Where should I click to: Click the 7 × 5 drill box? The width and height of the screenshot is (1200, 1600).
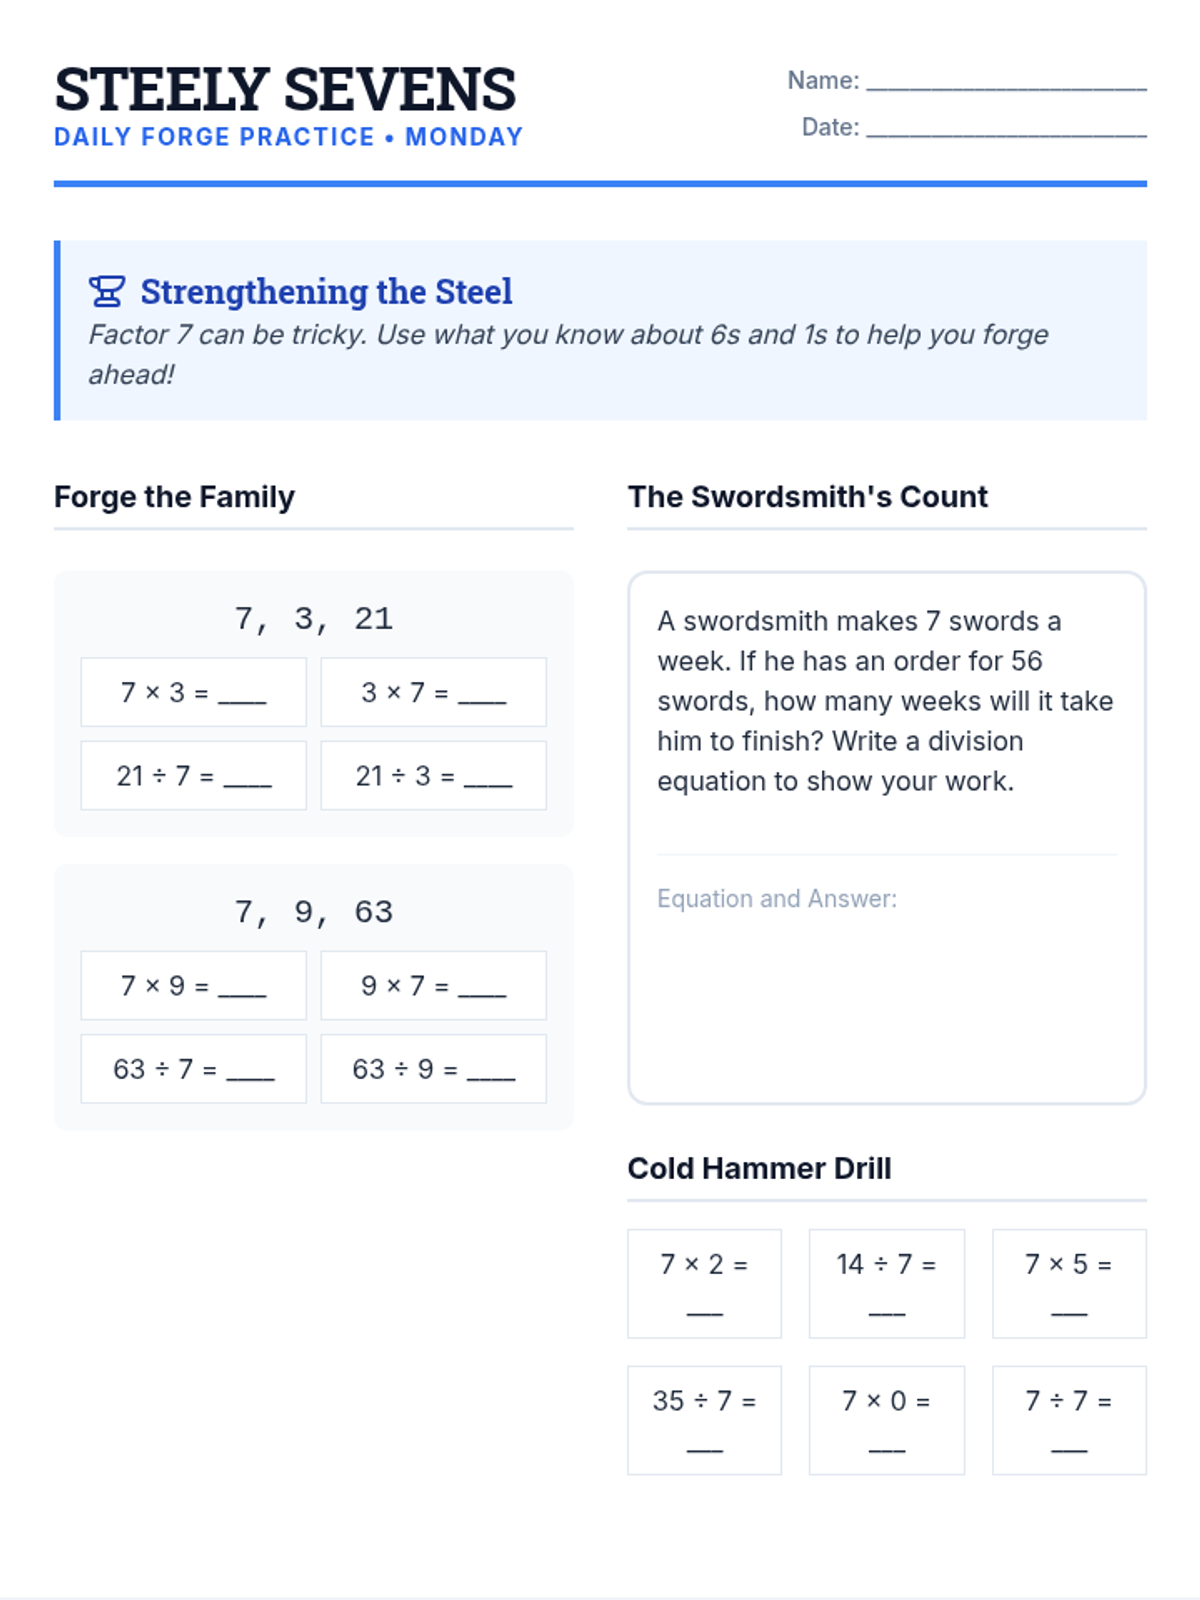tap(1068, 1283)
